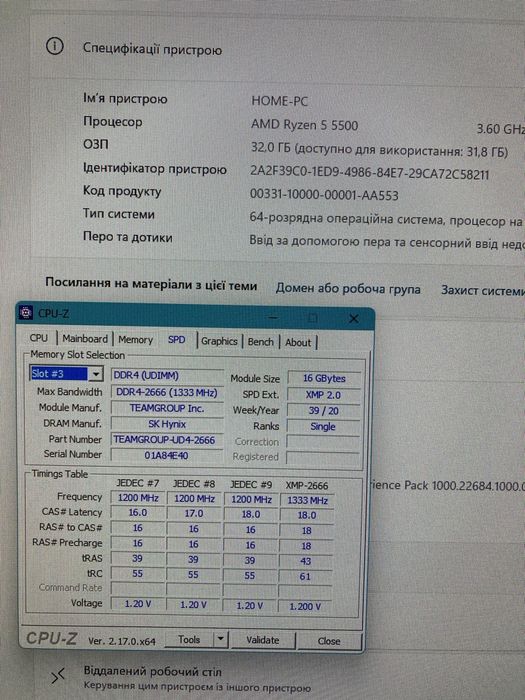Open Домен або робоча група link
The width and height of the screenshot is (525, 700).
[348, 288]
